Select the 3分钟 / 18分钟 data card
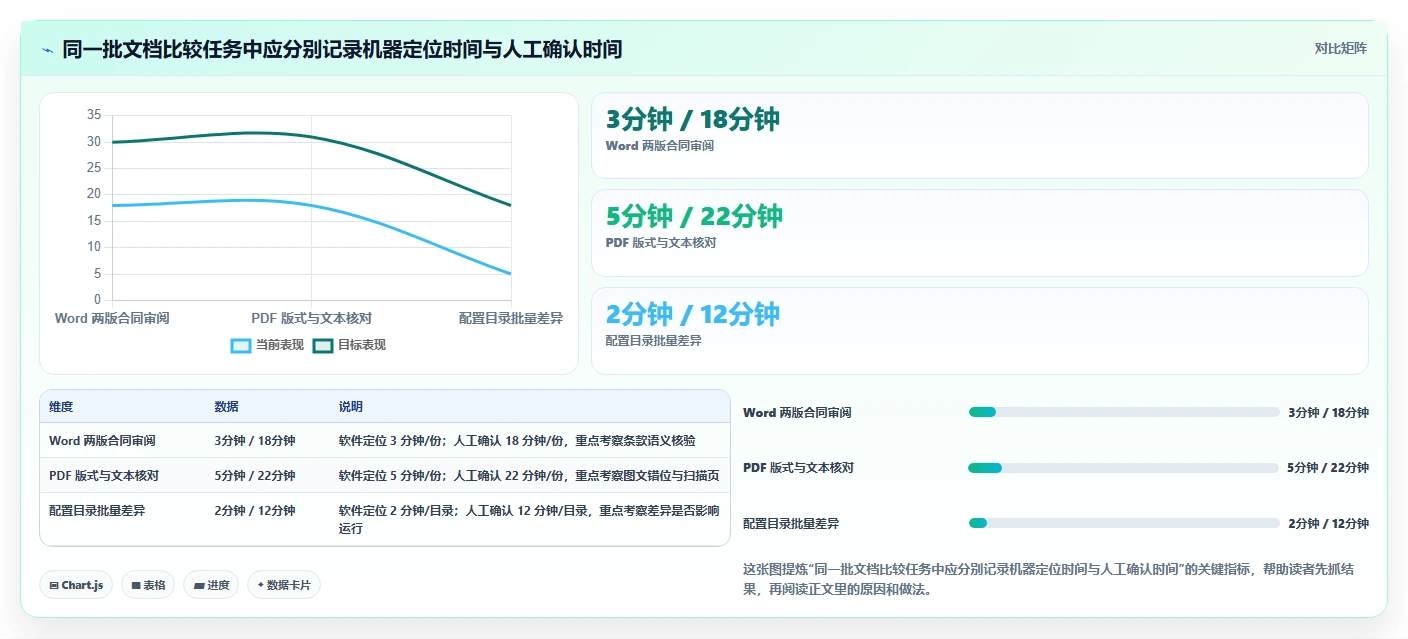1408x639 pixels. pyautogui.click(x=979, y=135)
